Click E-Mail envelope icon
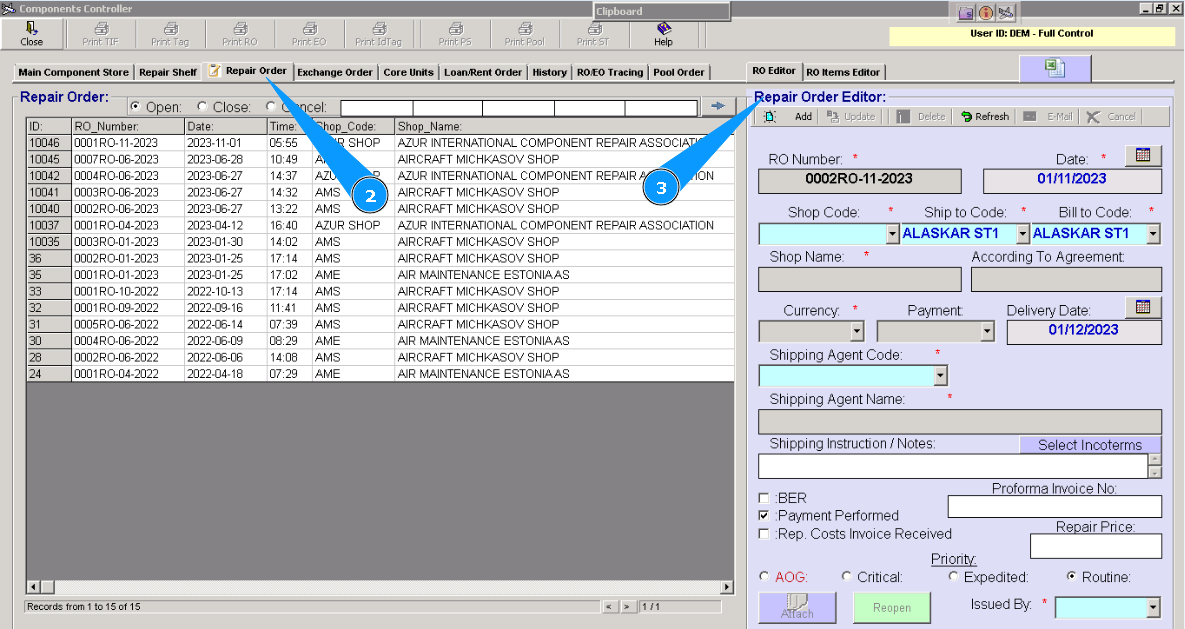Viewport: 1185px width, 629px height. [x=1029, y=116]
